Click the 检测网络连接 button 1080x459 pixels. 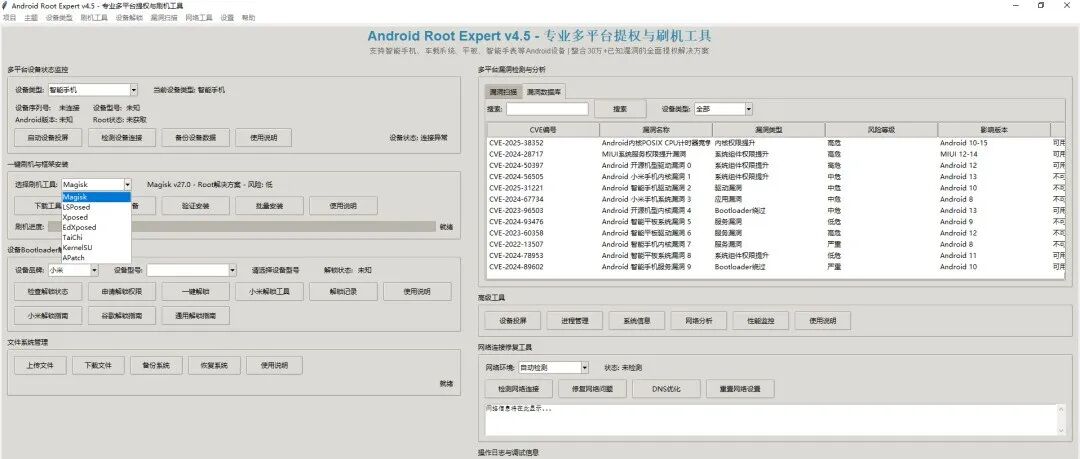click(x=518, y=389)
